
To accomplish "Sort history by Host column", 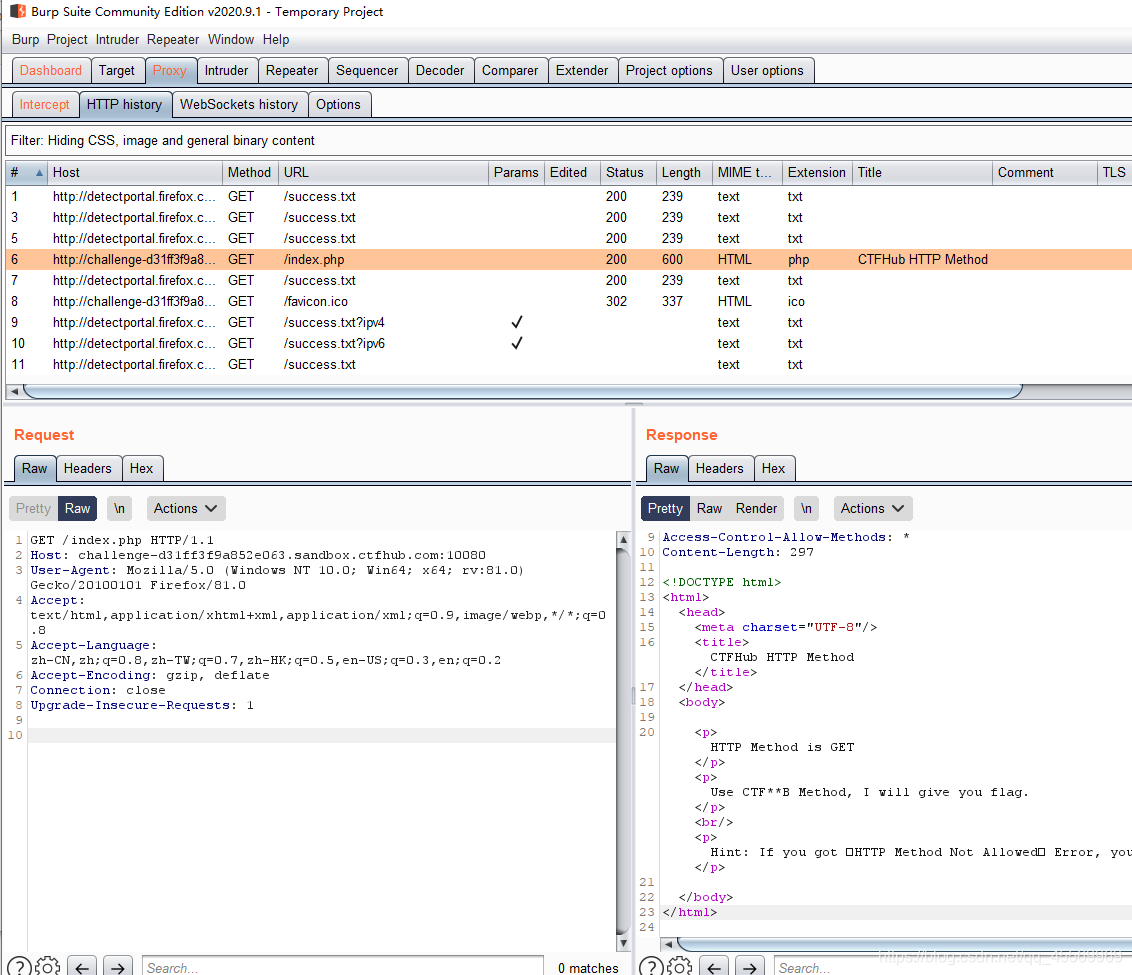I will pyautogui.click(x=135, y=172).
